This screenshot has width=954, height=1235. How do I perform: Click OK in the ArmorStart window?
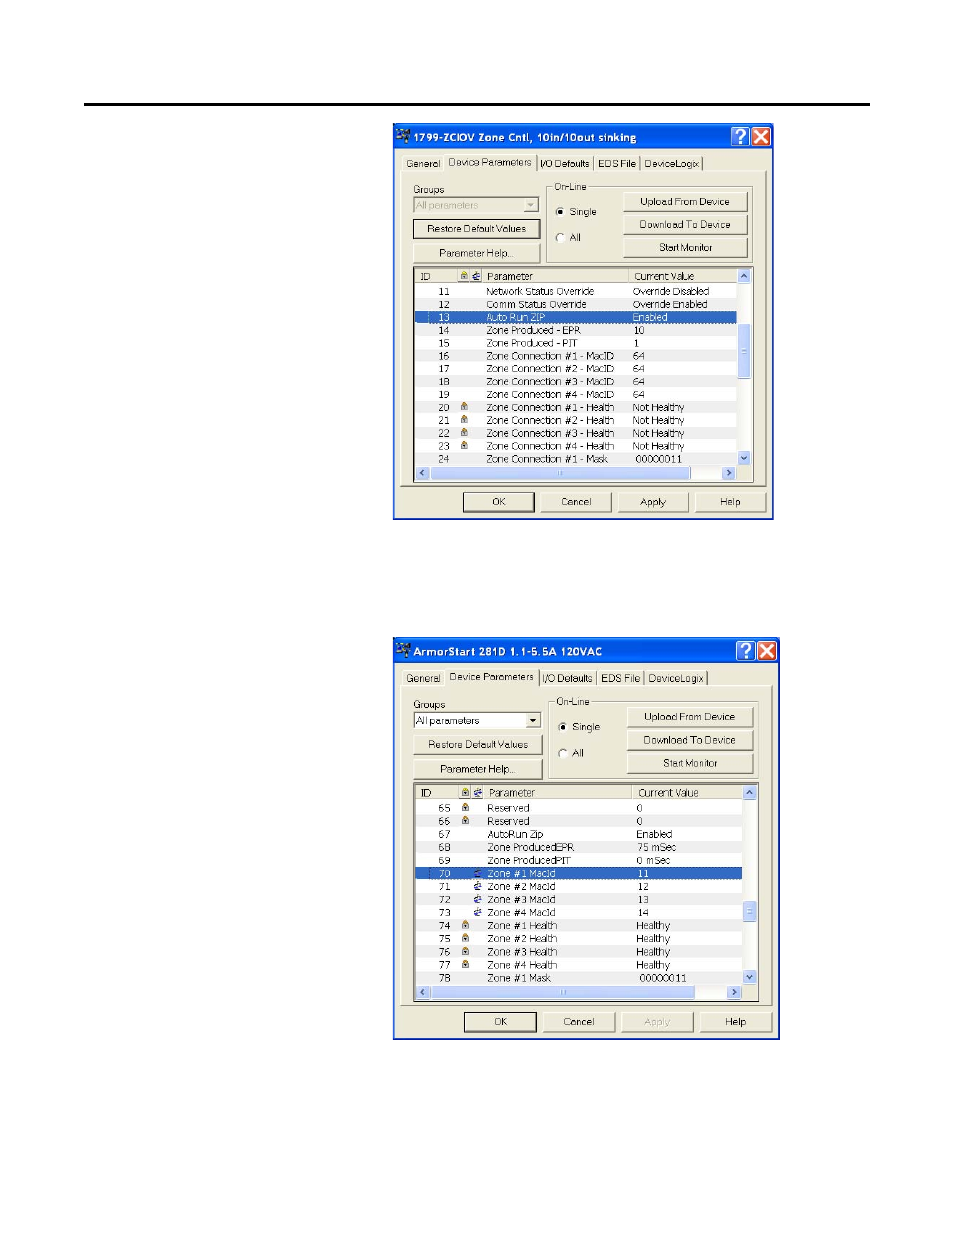[500, 1022]
